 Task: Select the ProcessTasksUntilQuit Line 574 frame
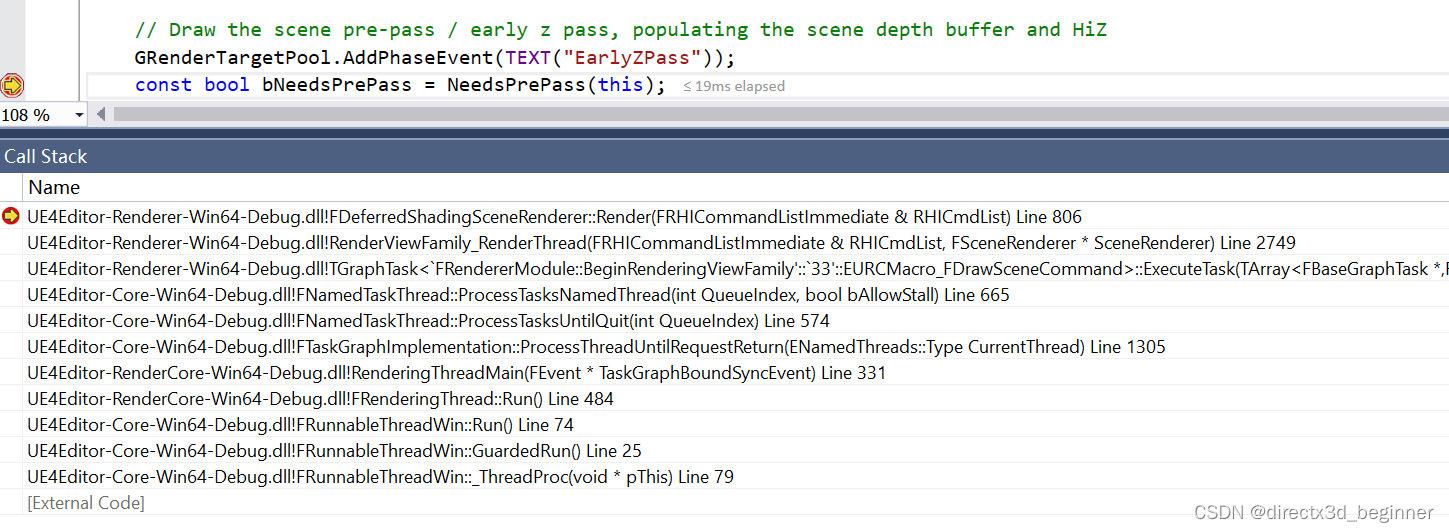(x=428, y=321)
